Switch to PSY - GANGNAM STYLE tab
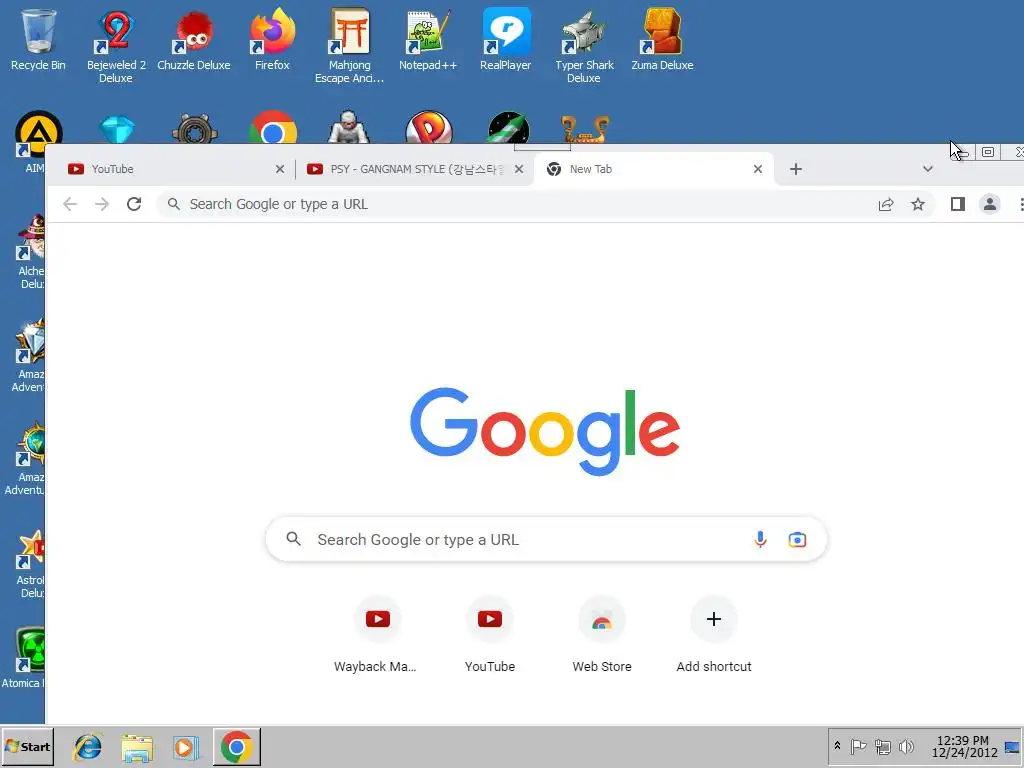Viewport: 1024px width, 768px height. pyautogui.click(x=415, y=169)
